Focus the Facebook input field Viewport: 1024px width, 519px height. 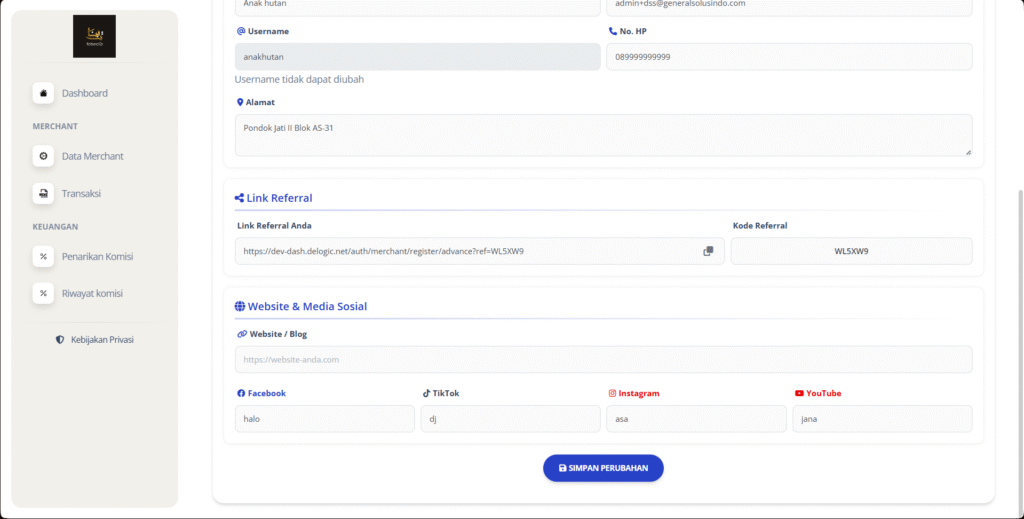(x=324, y=419)
